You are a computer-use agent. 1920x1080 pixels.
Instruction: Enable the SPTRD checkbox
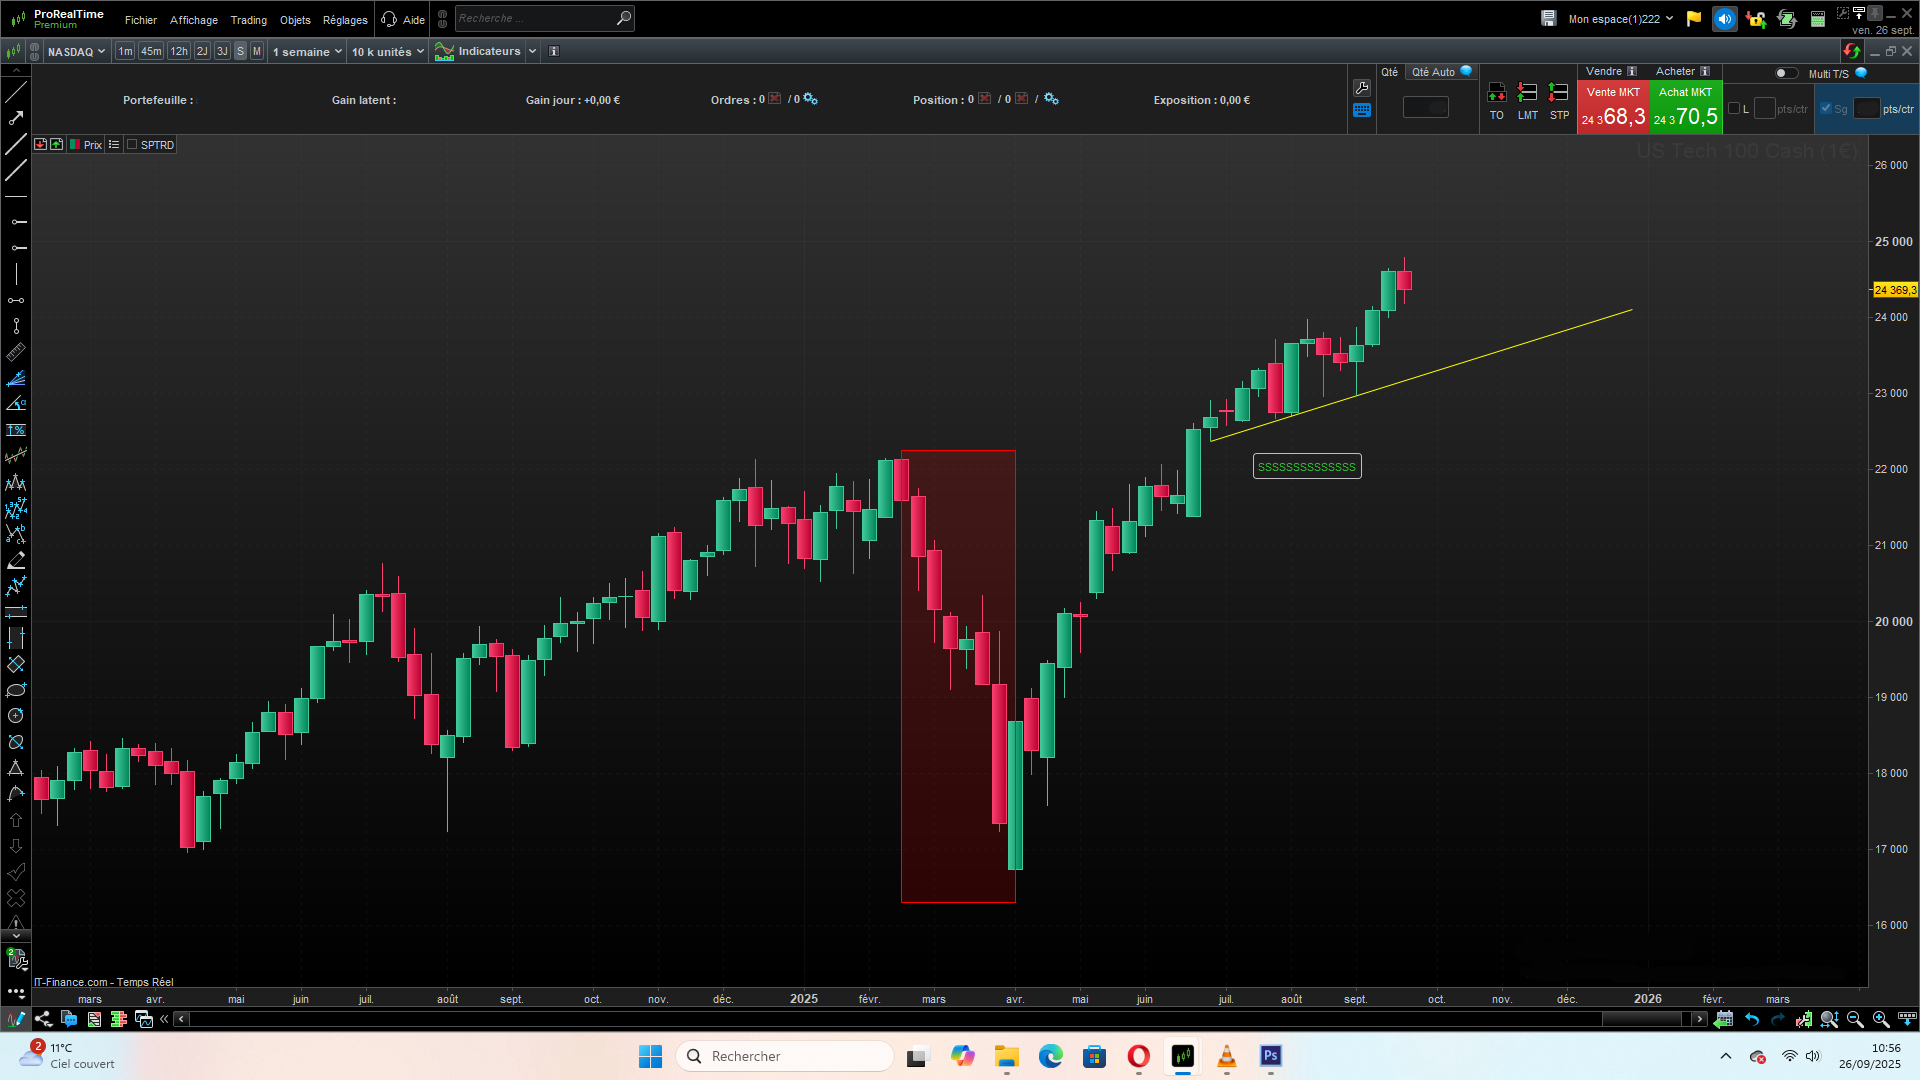(132, 145)
